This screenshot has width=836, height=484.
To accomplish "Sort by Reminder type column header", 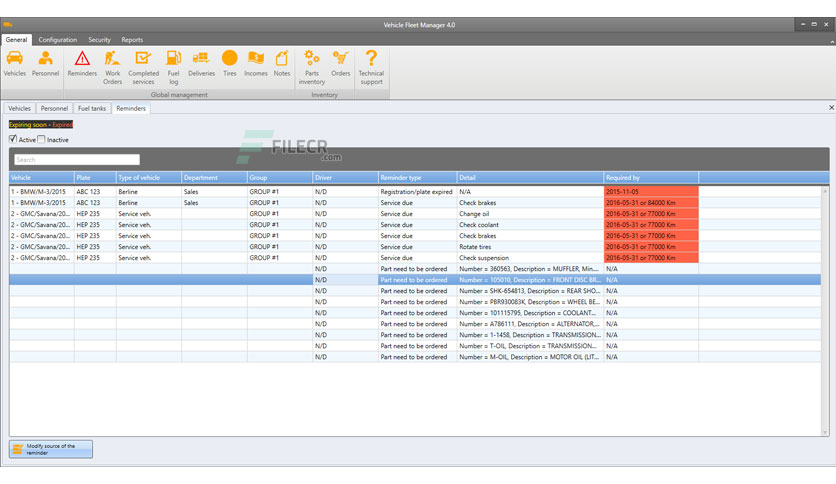I will point(417,178).
